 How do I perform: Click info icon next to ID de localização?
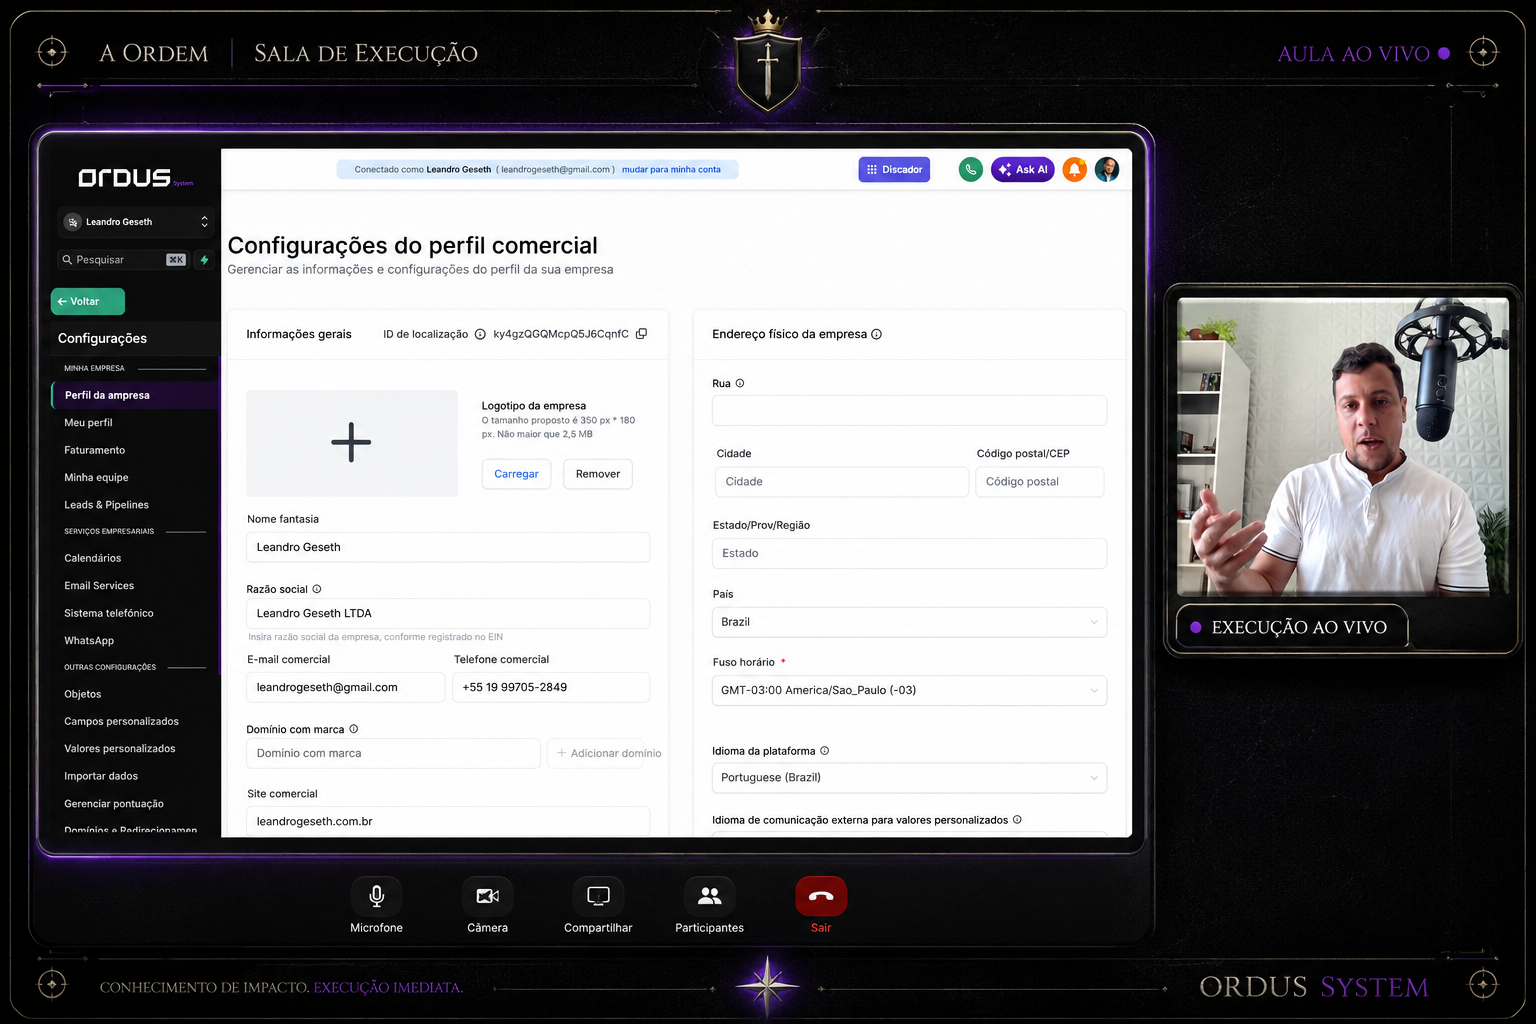[480, 334]
